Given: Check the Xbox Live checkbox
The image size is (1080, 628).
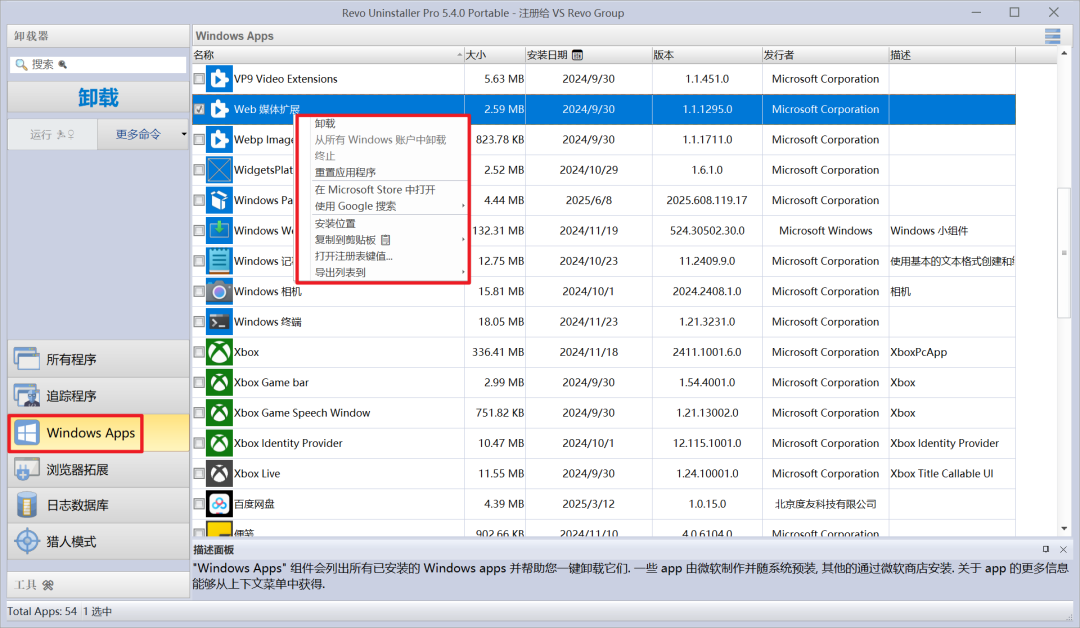Looking at the screenshot, I should click(199, 473).
